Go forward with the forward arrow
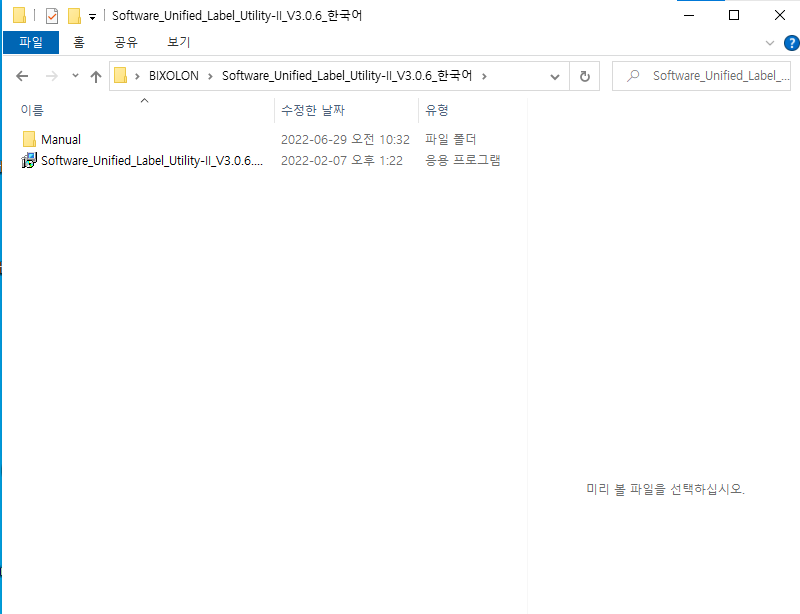The image size is (800, 614). pyautogui.click(x=52, y=76)
